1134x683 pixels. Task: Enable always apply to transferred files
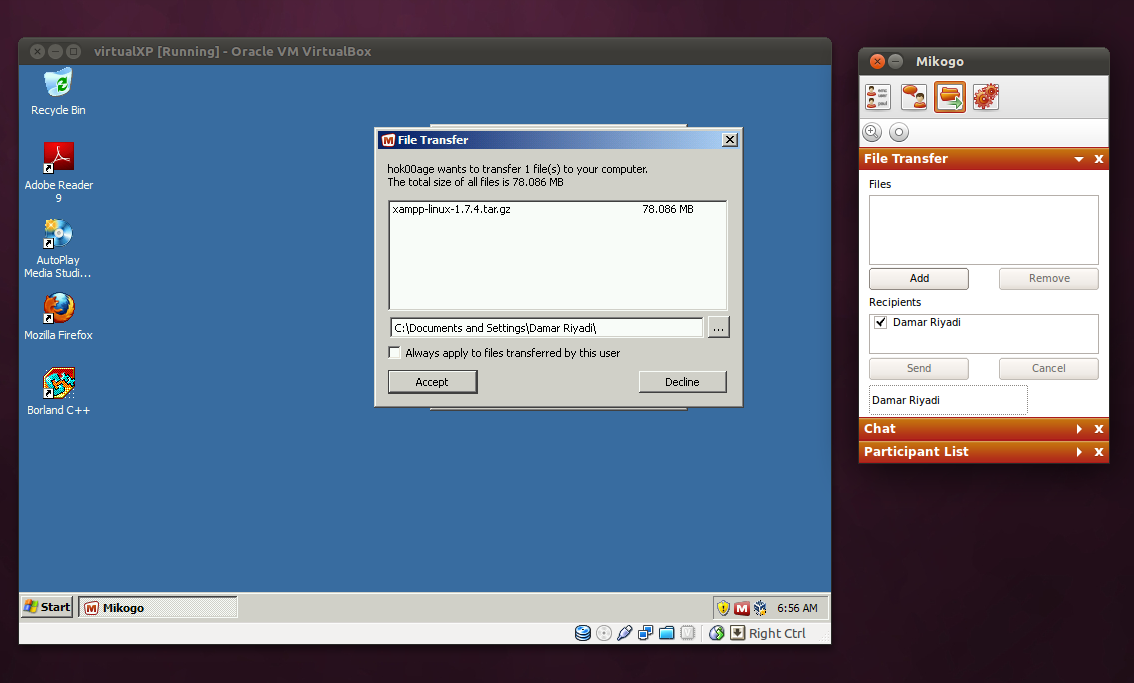(394, 352)
